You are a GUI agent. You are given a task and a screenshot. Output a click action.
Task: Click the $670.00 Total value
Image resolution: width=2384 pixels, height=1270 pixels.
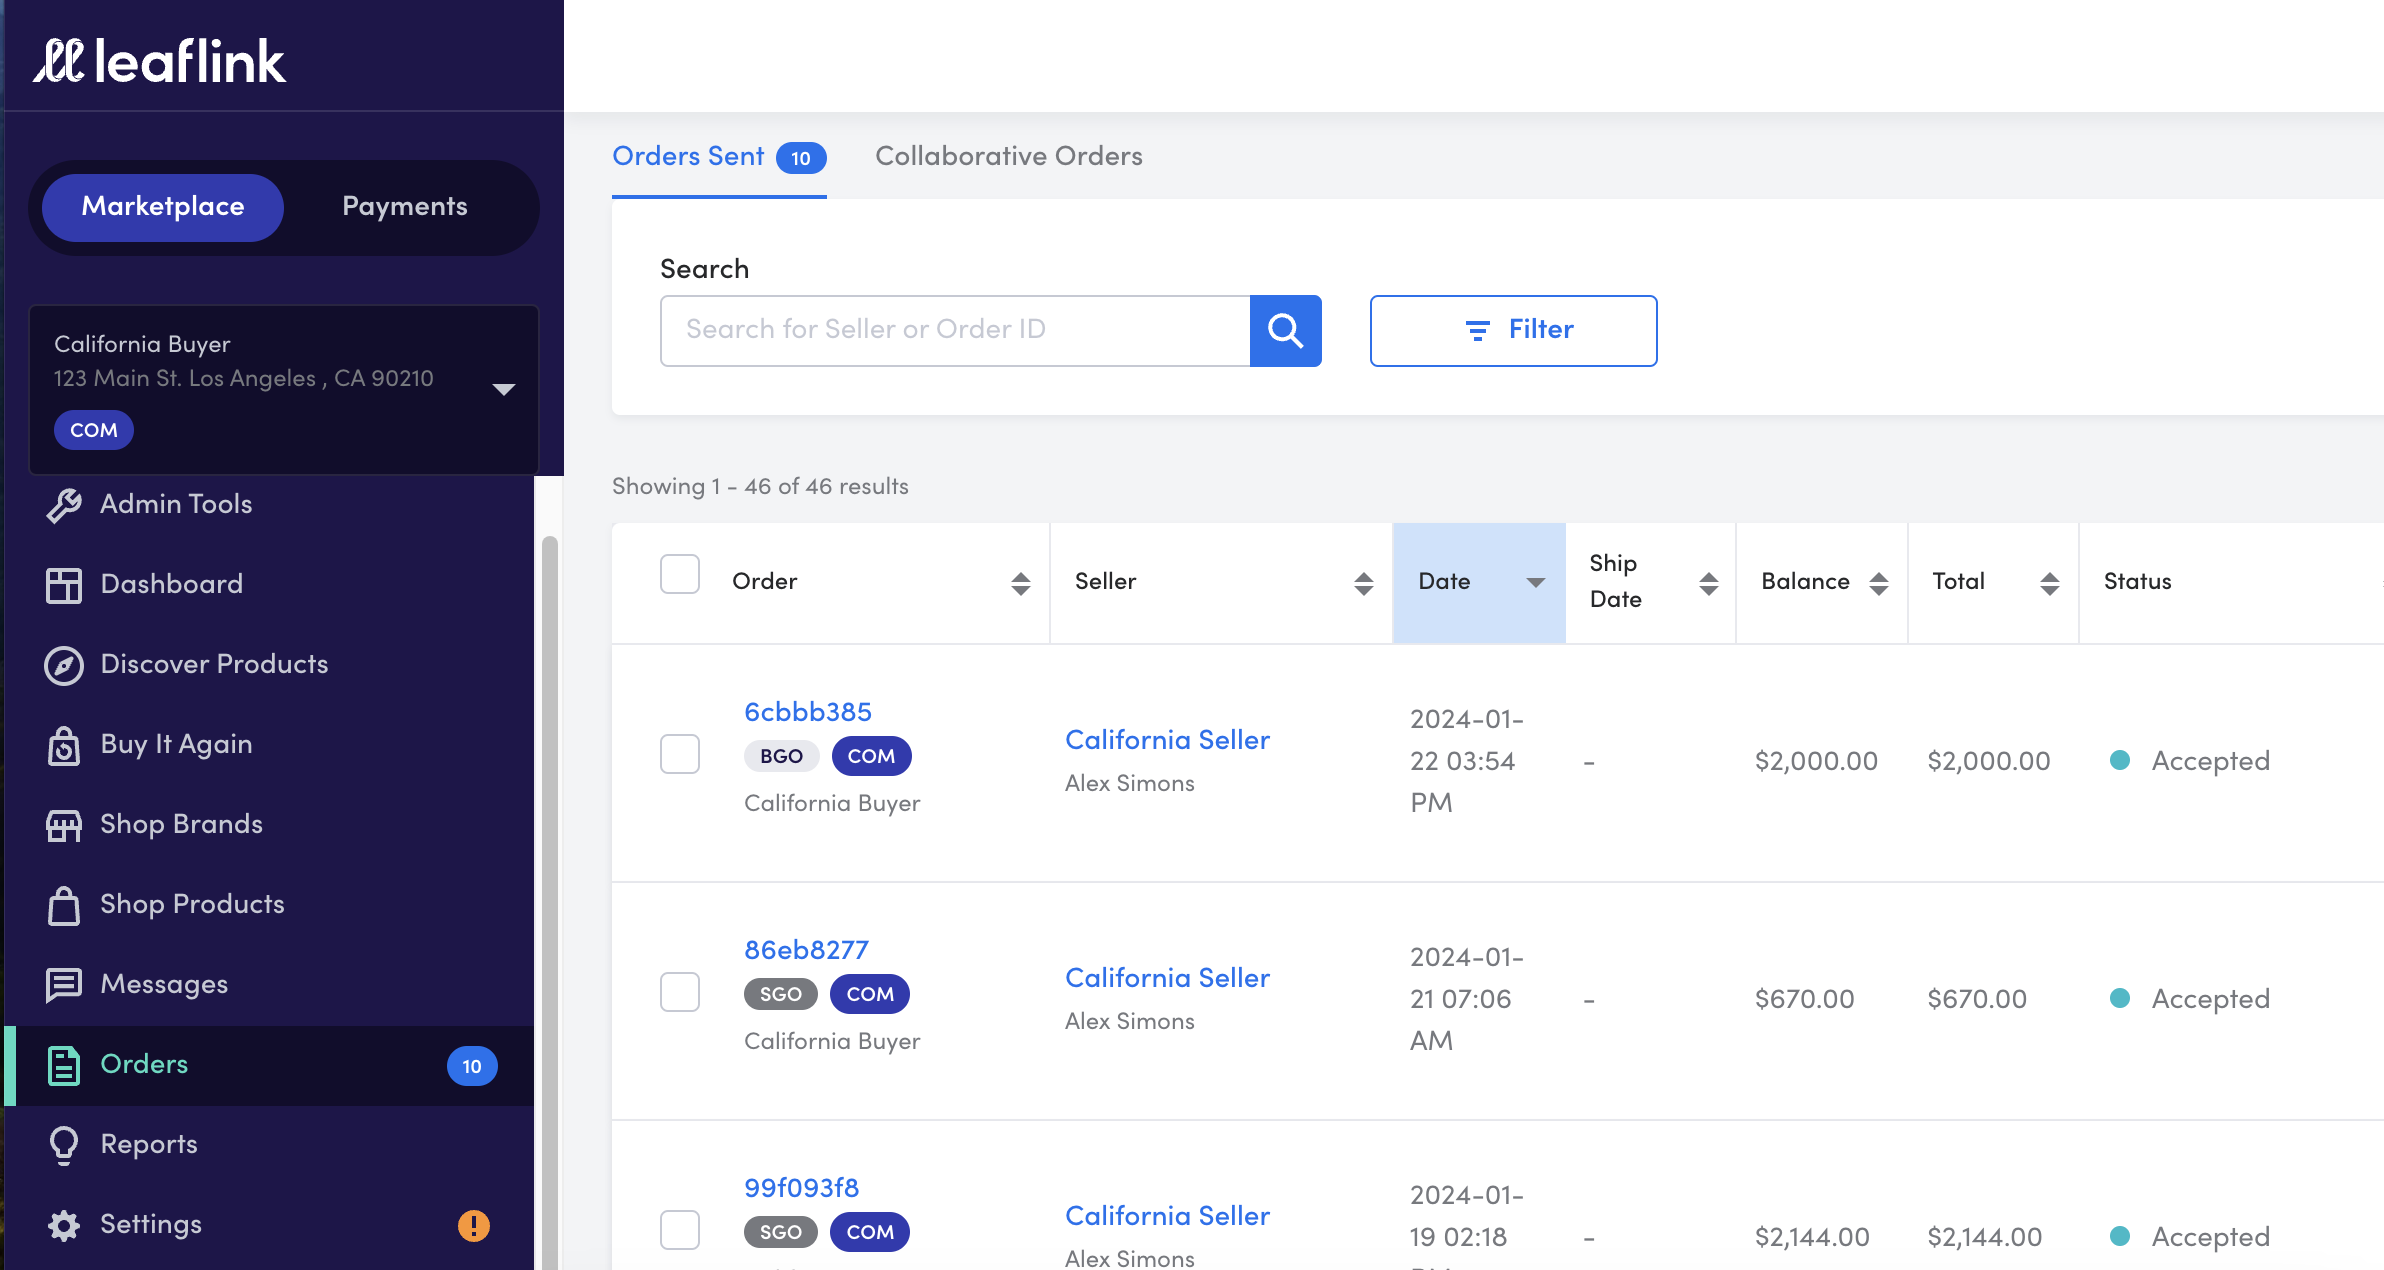1977,999
